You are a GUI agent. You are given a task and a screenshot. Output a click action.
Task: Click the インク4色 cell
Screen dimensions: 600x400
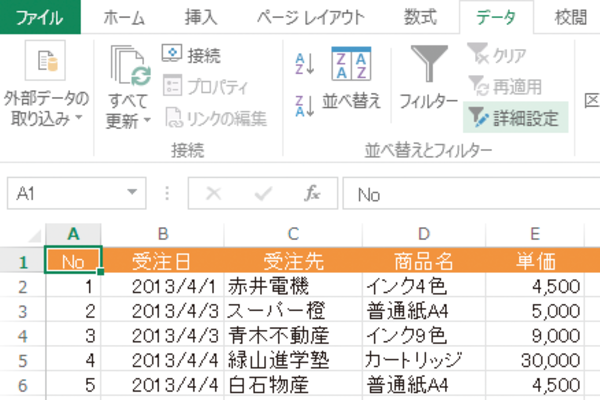424,286
